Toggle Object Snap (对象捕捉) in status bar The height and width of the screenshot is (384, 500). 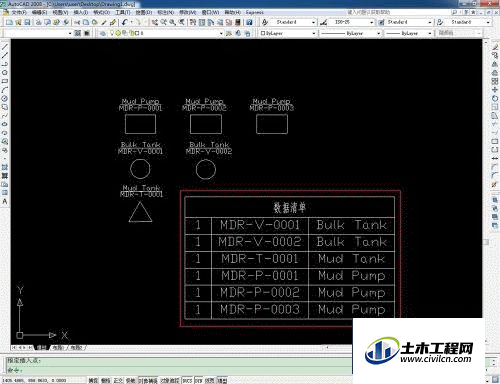click(x=148, y=380)
